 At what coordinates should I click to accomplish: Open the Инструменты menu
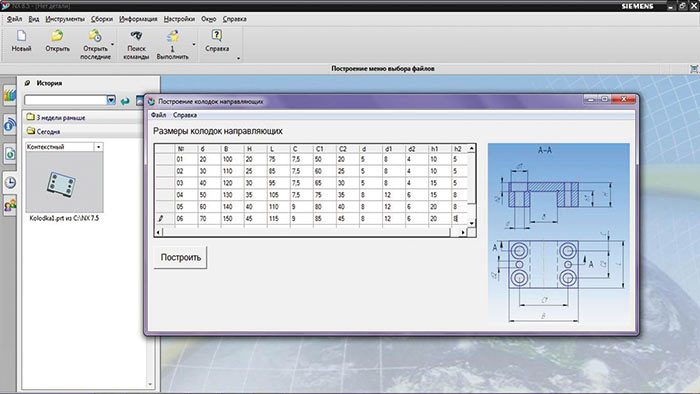(65, 19)
